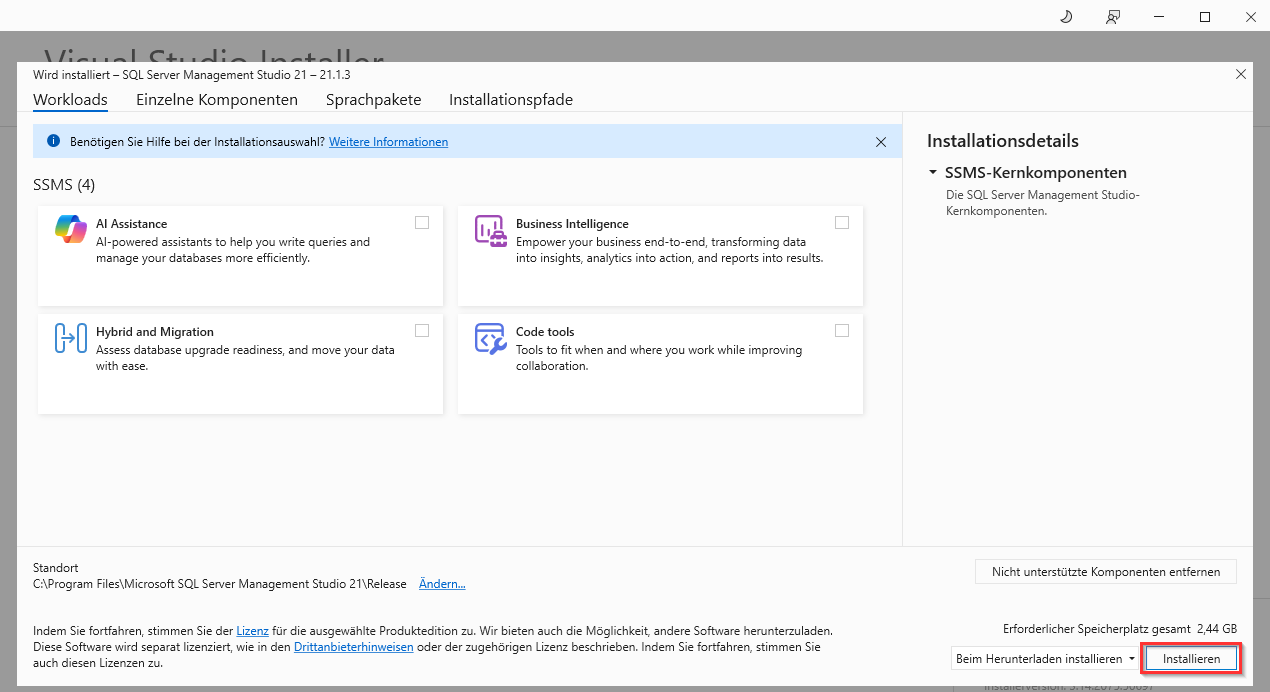Maximize the Visual Studio Installer window
The image size is (1270, 692).
tap(1205, 17)
